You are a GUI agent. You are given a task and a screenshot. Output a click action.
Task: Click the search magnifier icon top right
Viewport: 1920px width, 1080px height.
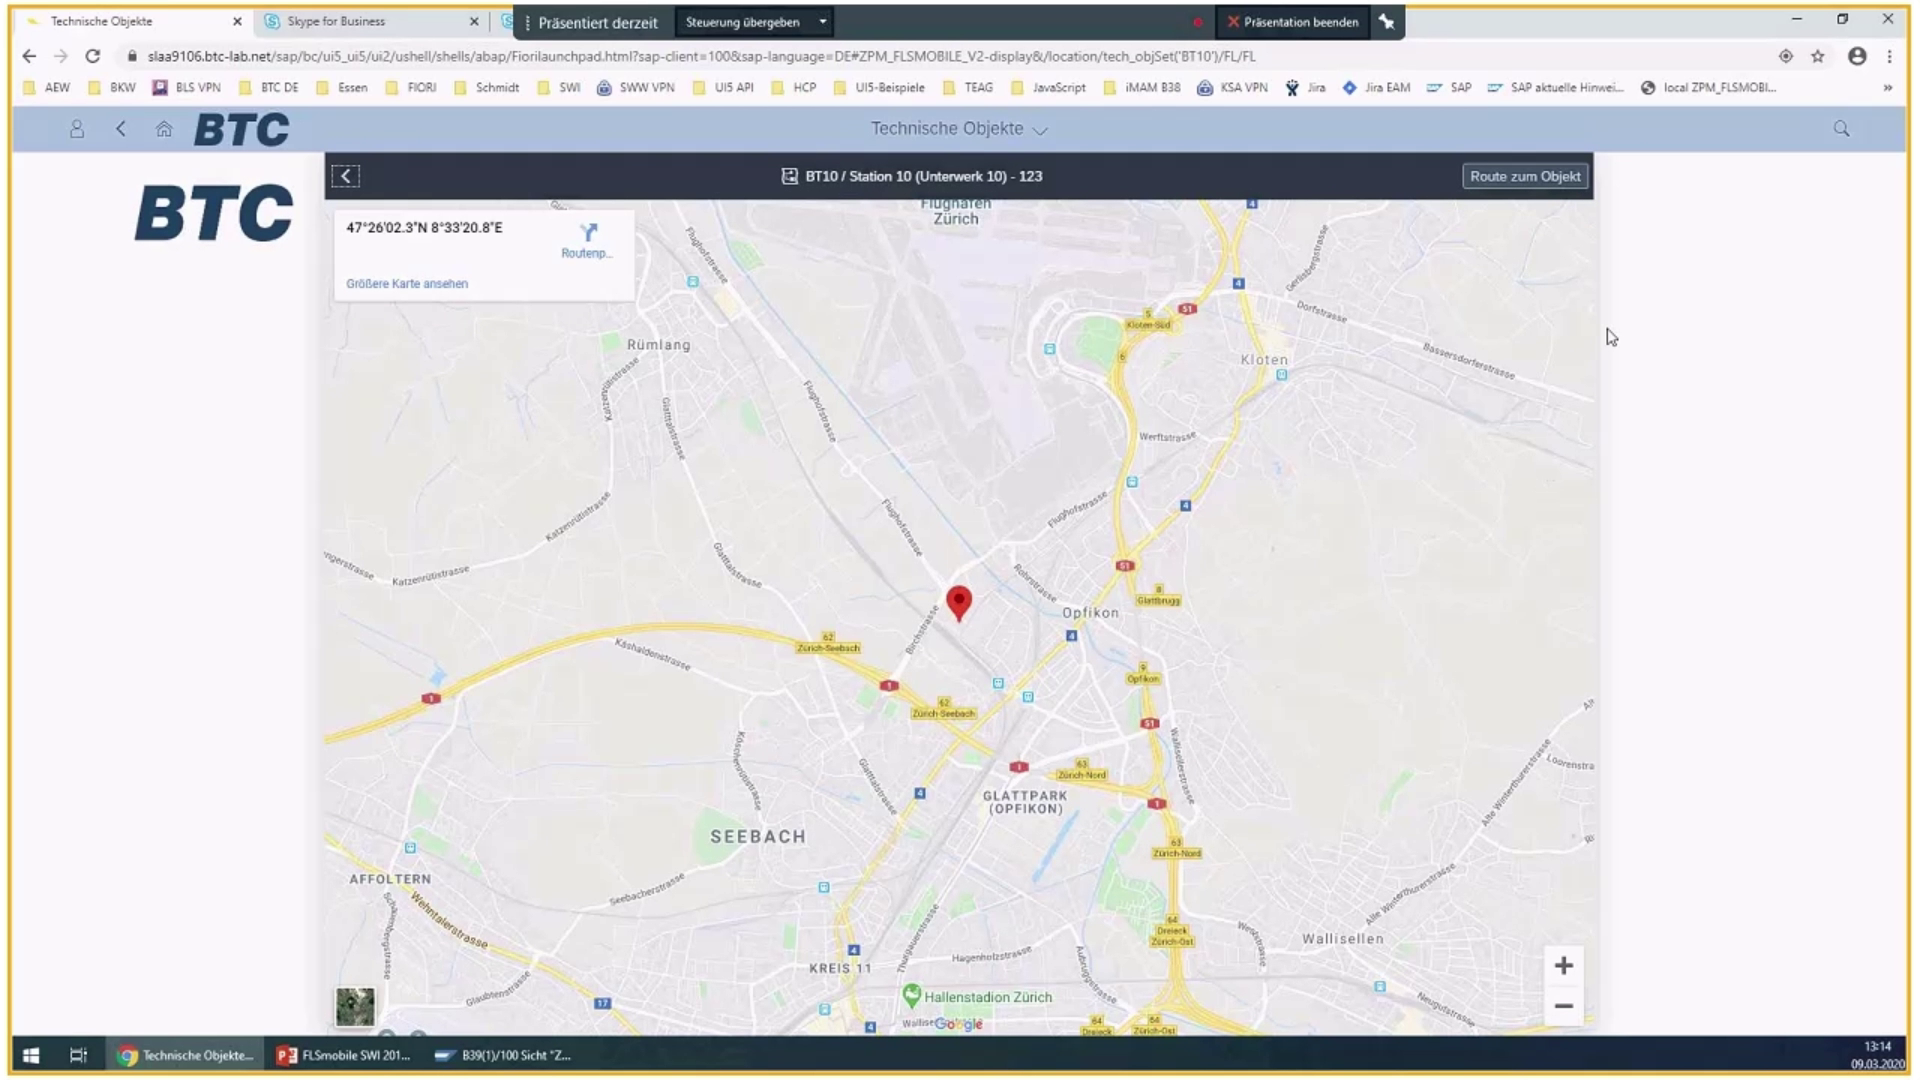(x=1841, y=129)
